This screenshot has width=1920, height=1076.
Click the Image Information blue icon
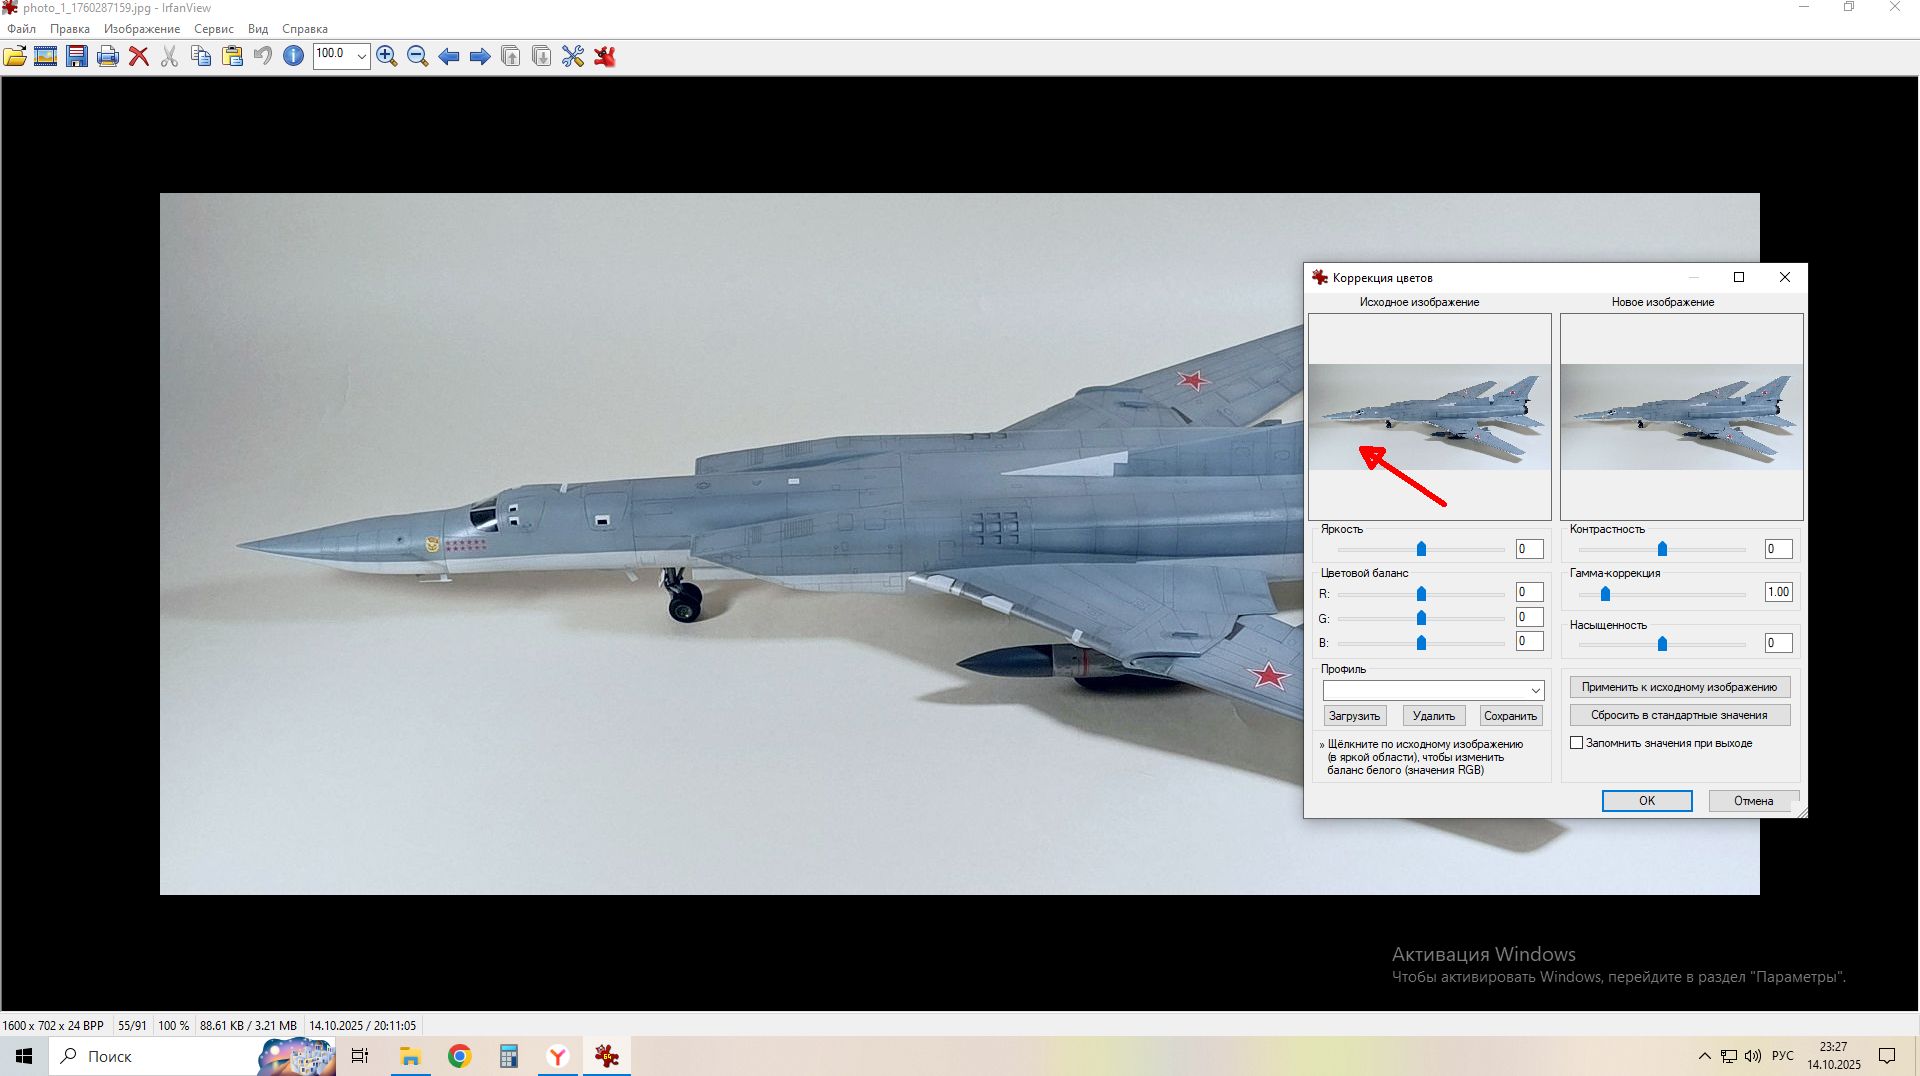tap(293, 57)
